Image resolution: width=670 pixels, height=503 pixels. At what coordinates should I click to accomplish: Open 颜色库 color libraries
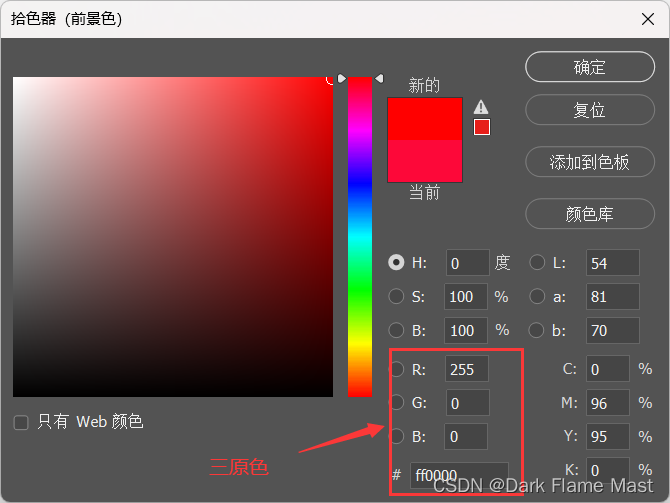(590, 214)
